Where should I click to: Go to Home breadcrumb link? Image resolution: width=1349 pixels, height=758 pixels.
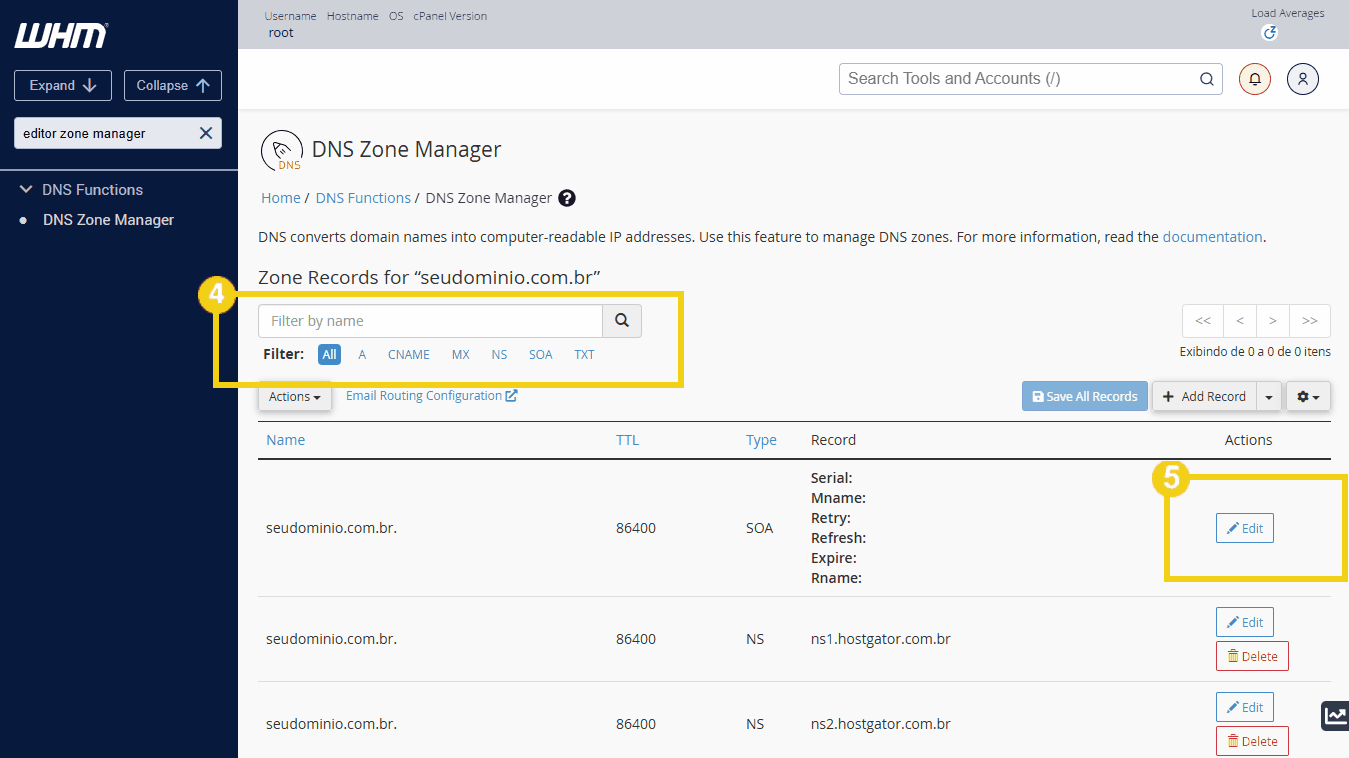(281, 198)
